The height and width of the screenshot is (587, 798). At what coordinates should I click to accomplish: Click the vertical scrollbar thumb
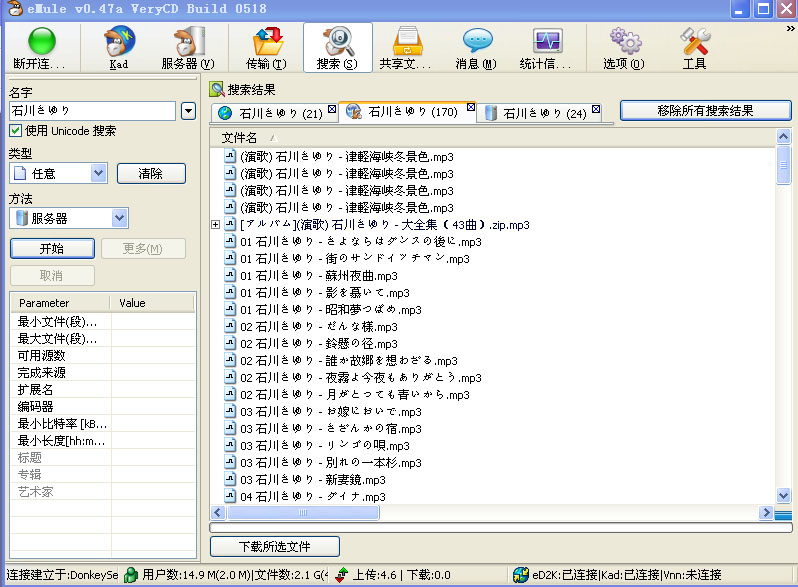[x=783, y=164]
